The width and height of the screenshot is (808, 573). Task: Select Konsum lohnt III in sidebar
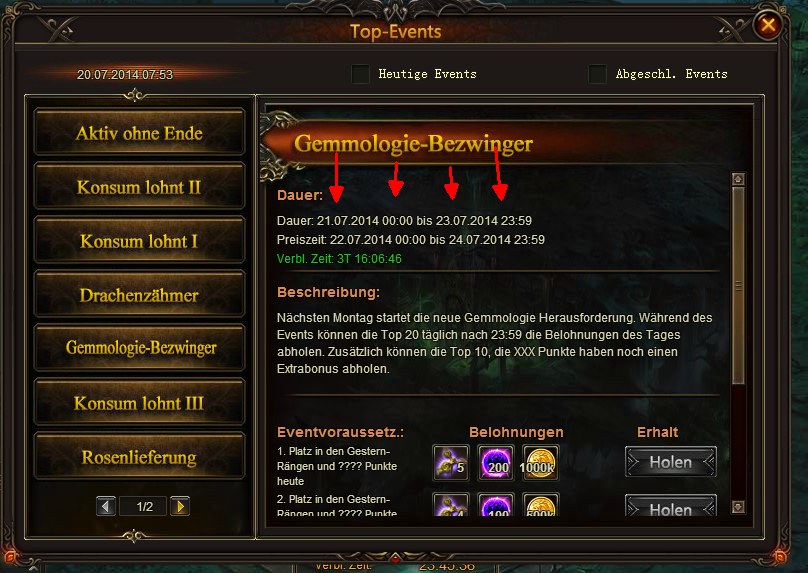tap(139, 402)
